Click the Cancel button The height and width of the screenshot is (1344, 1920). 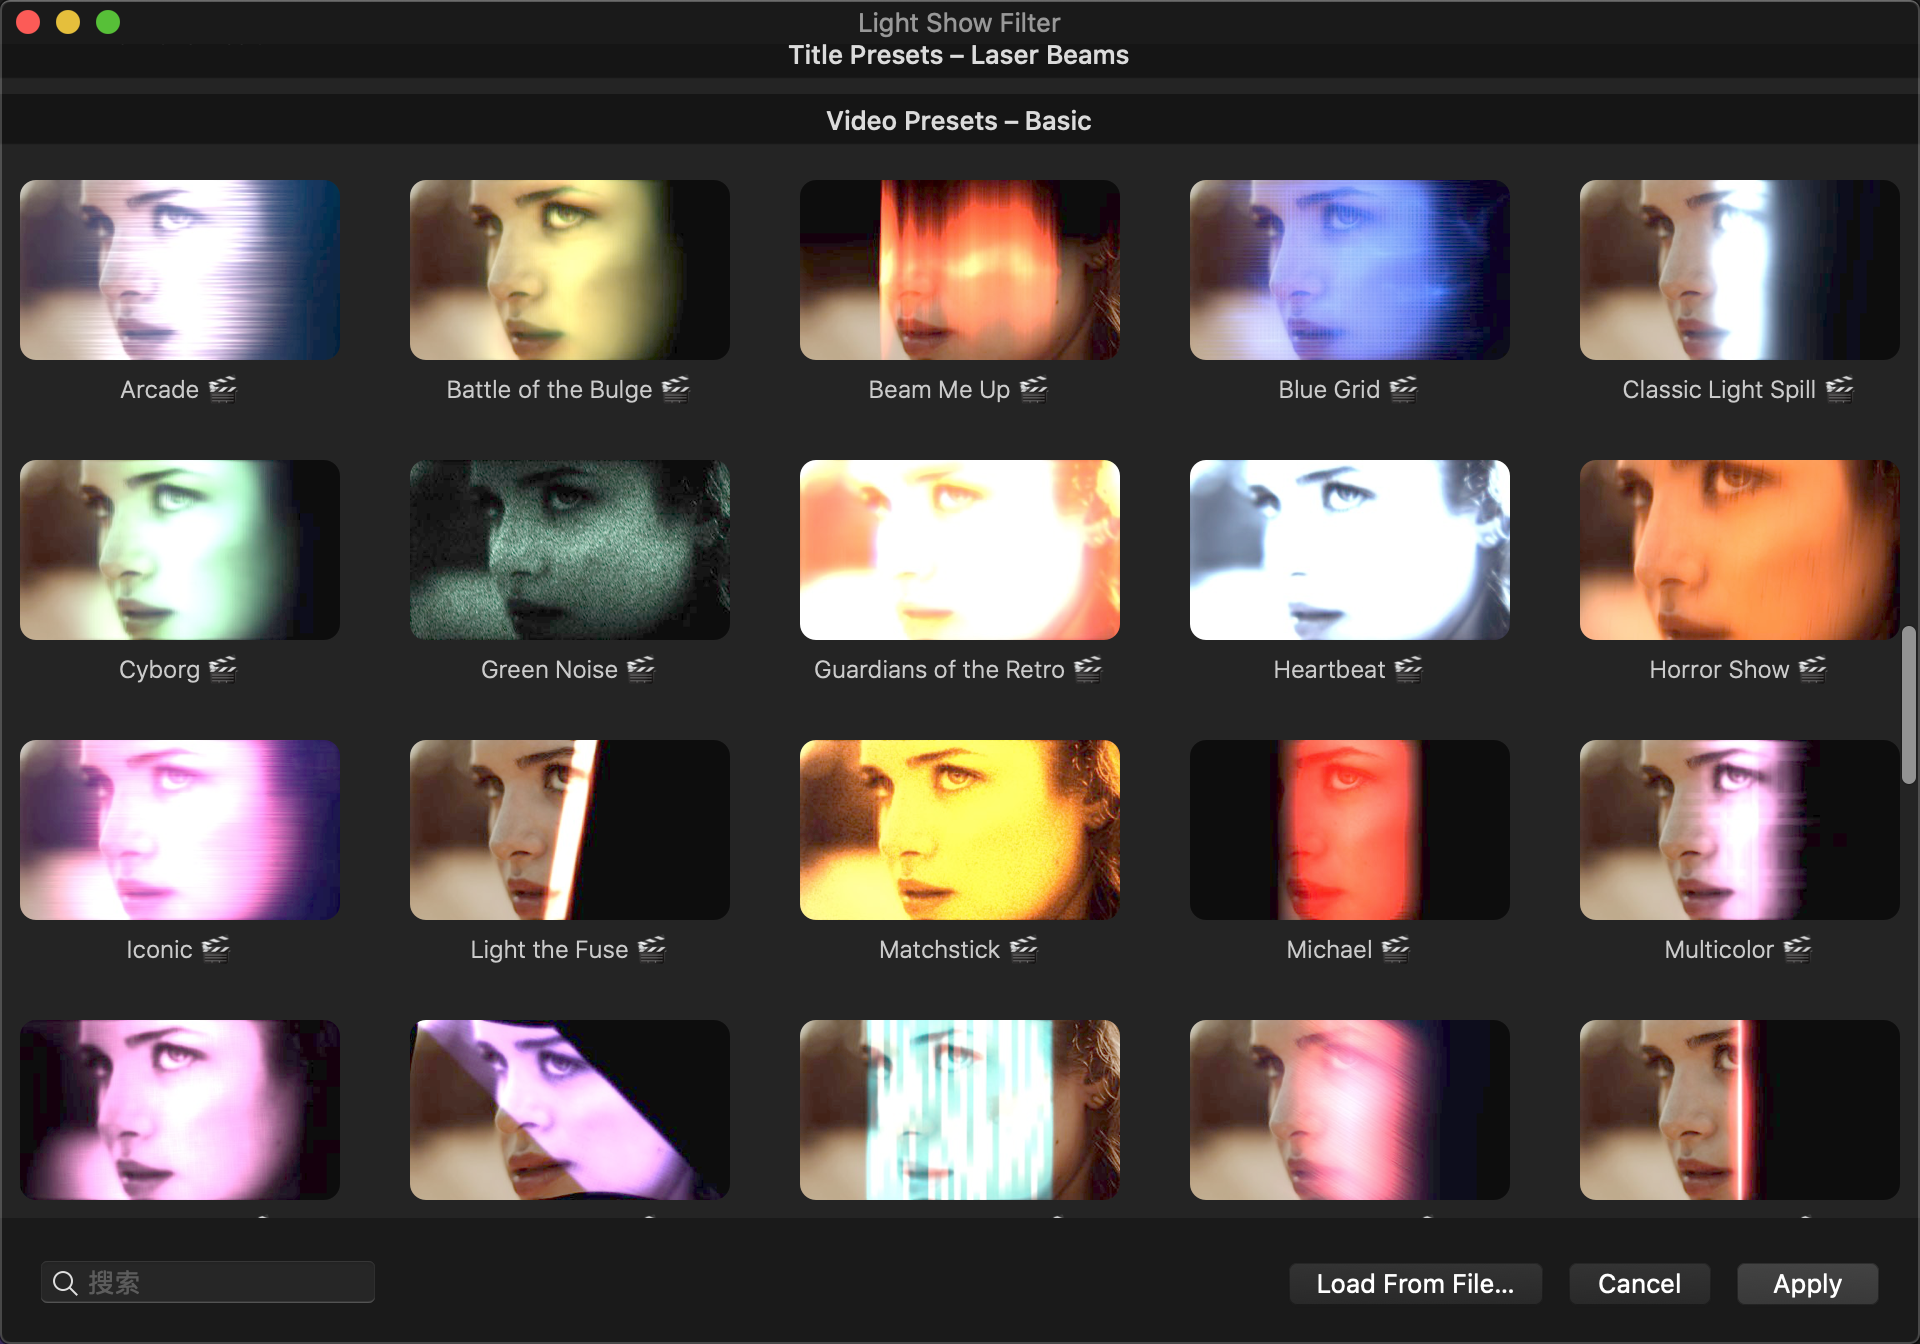[1639, 1283]
